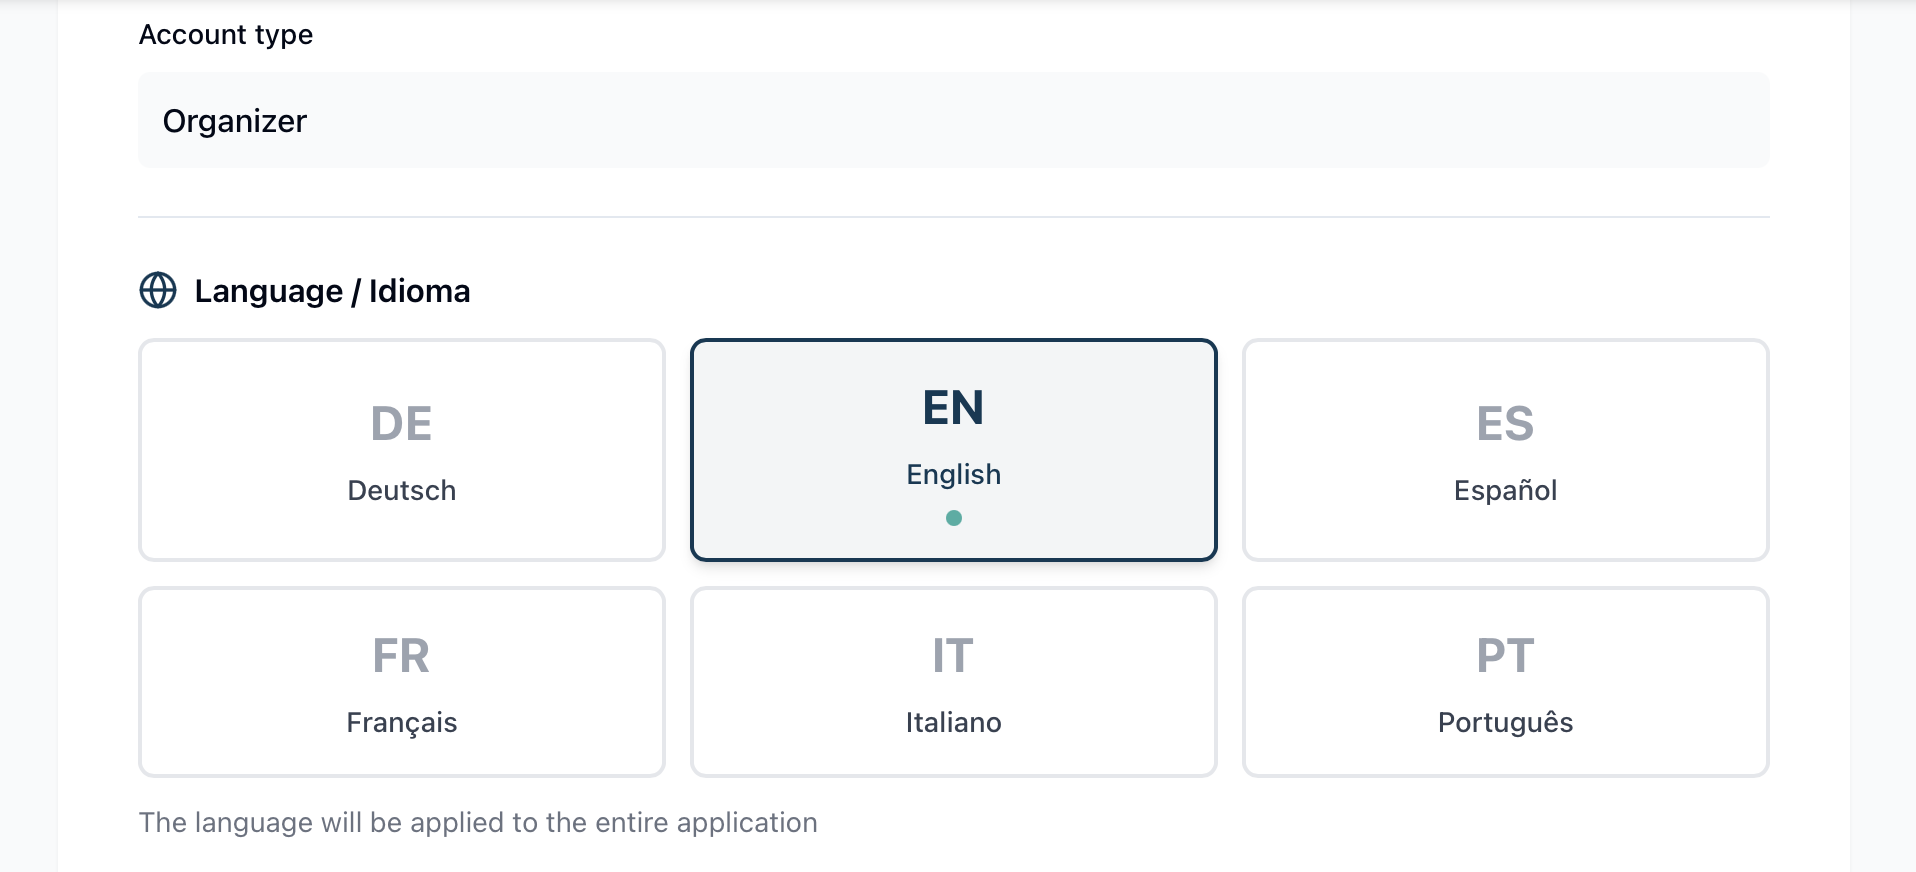Click the ES abbreviation on the Español card
Screen dimensions: 1916x872
1504,421
